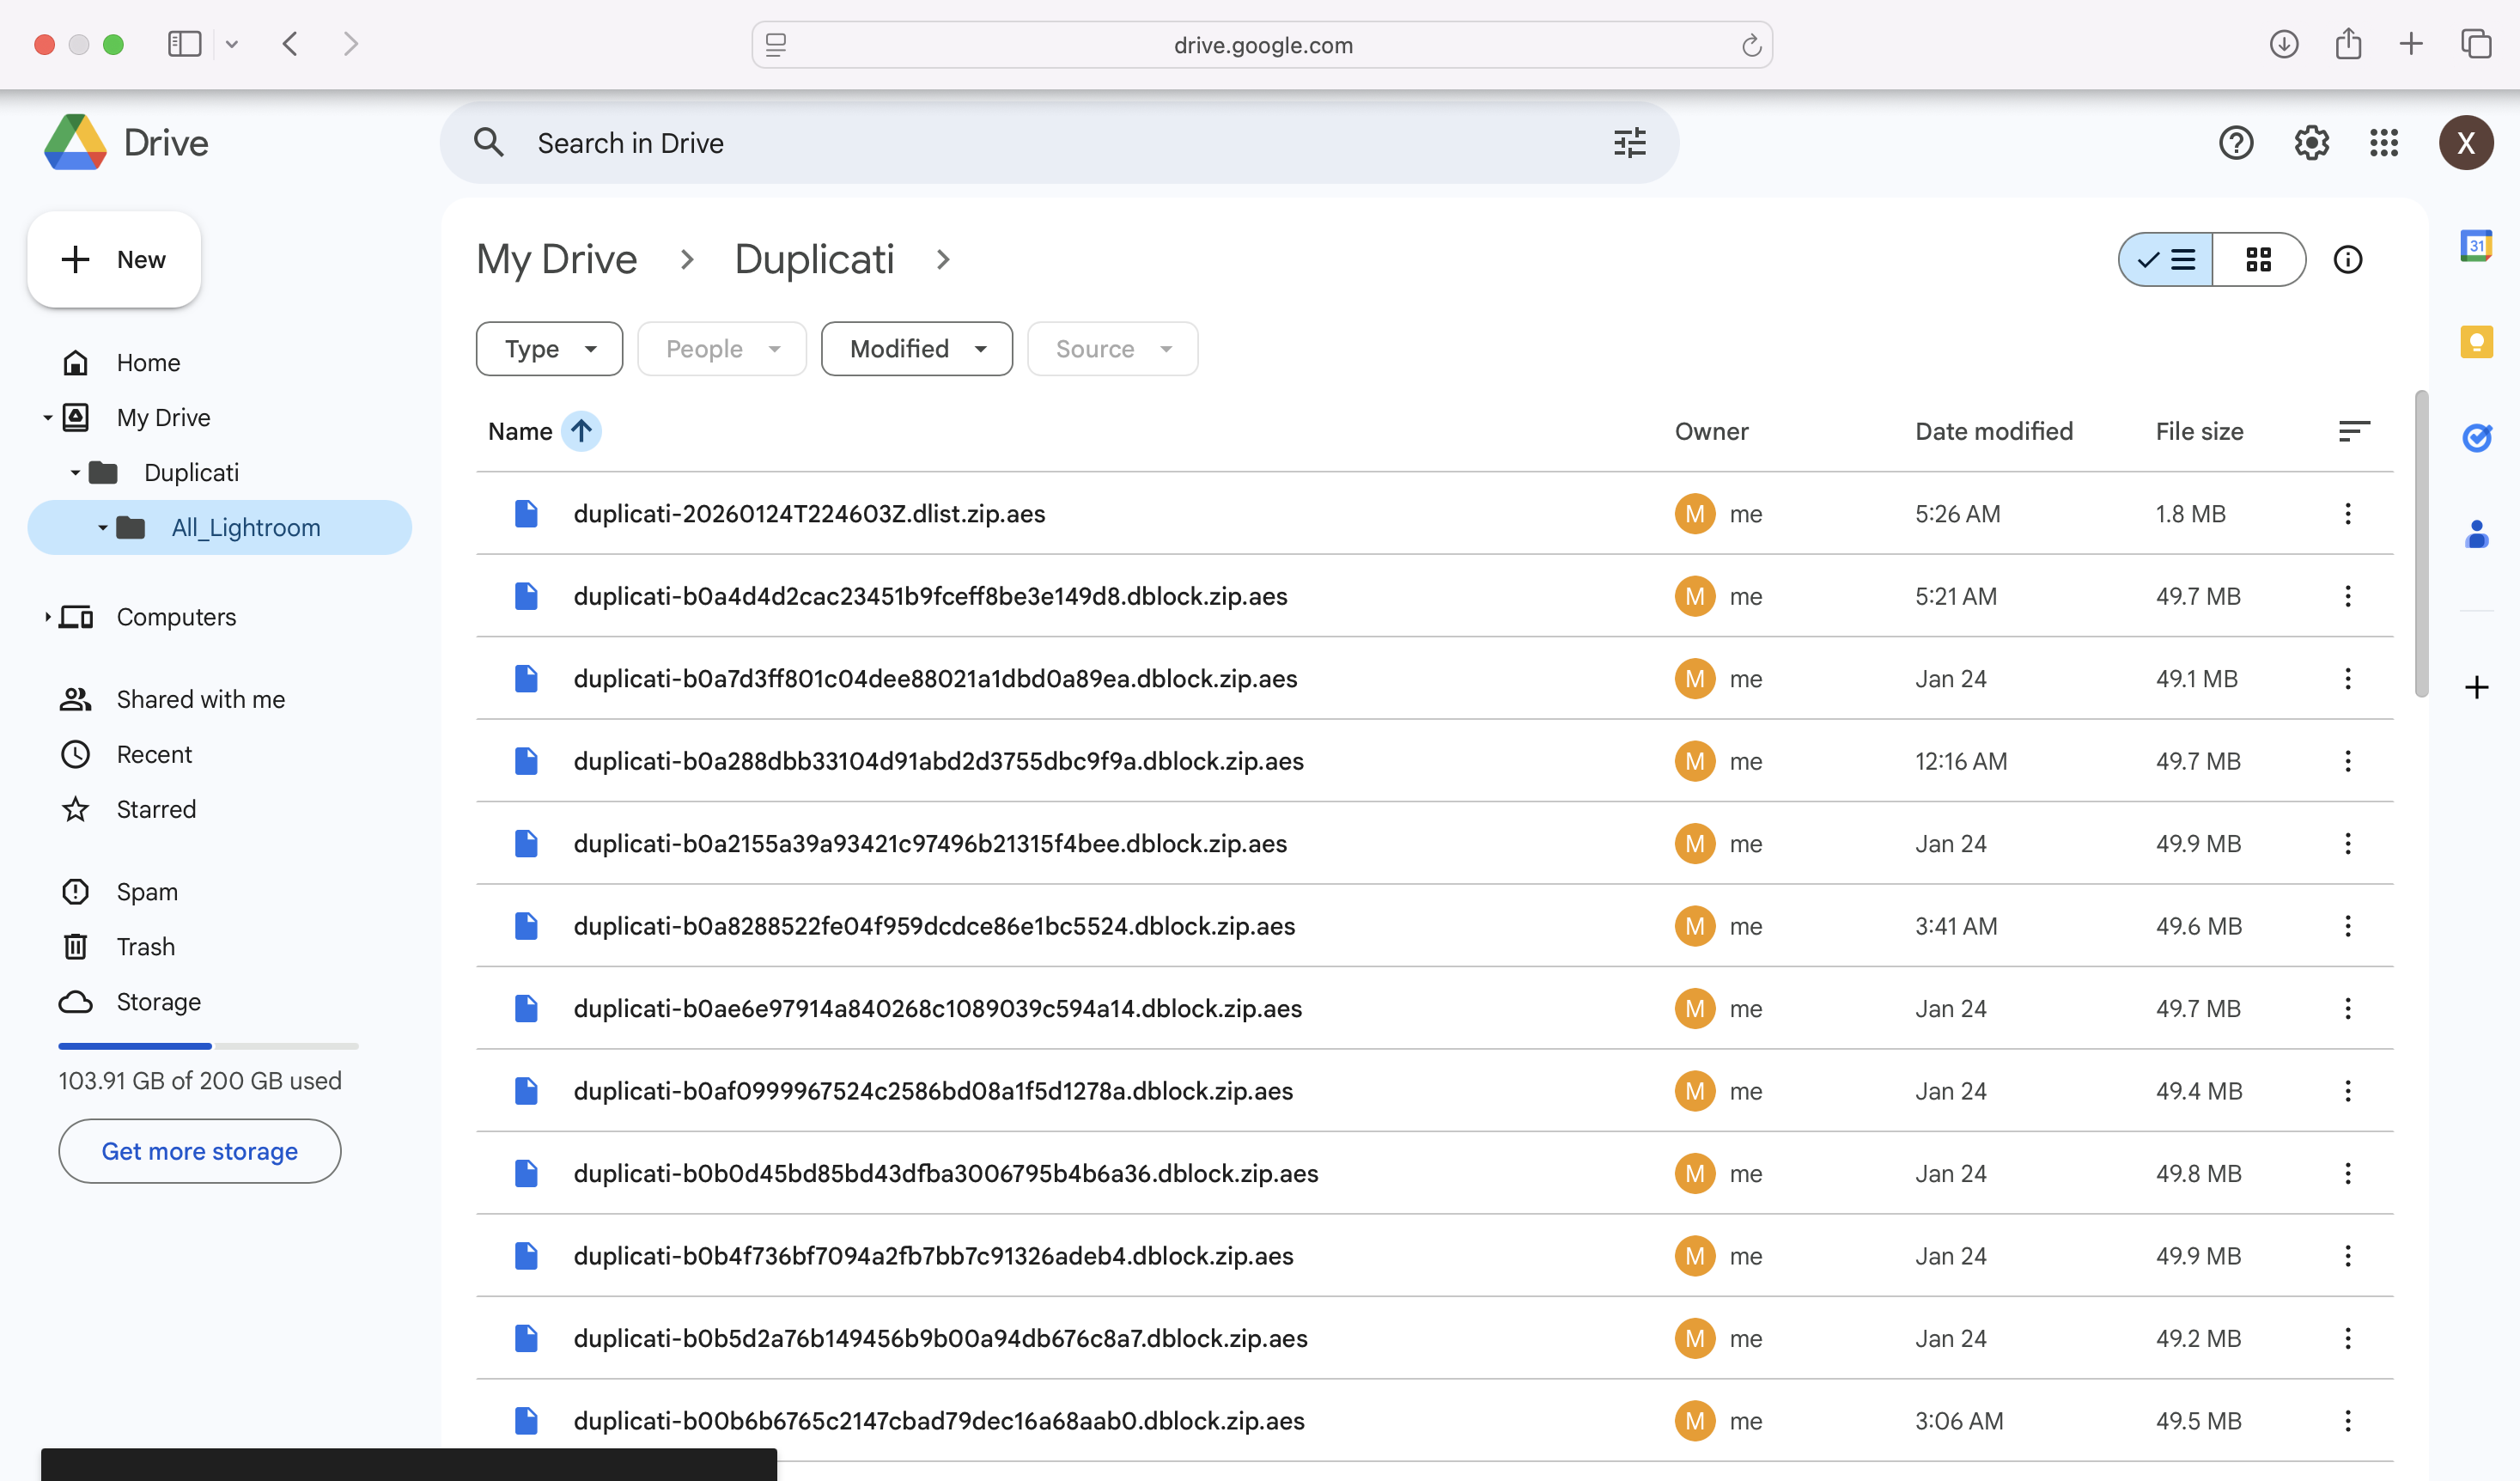Open Google Tasks side panel icon
This screenshot has height=1481, width=2520.
coord(2476,437)
